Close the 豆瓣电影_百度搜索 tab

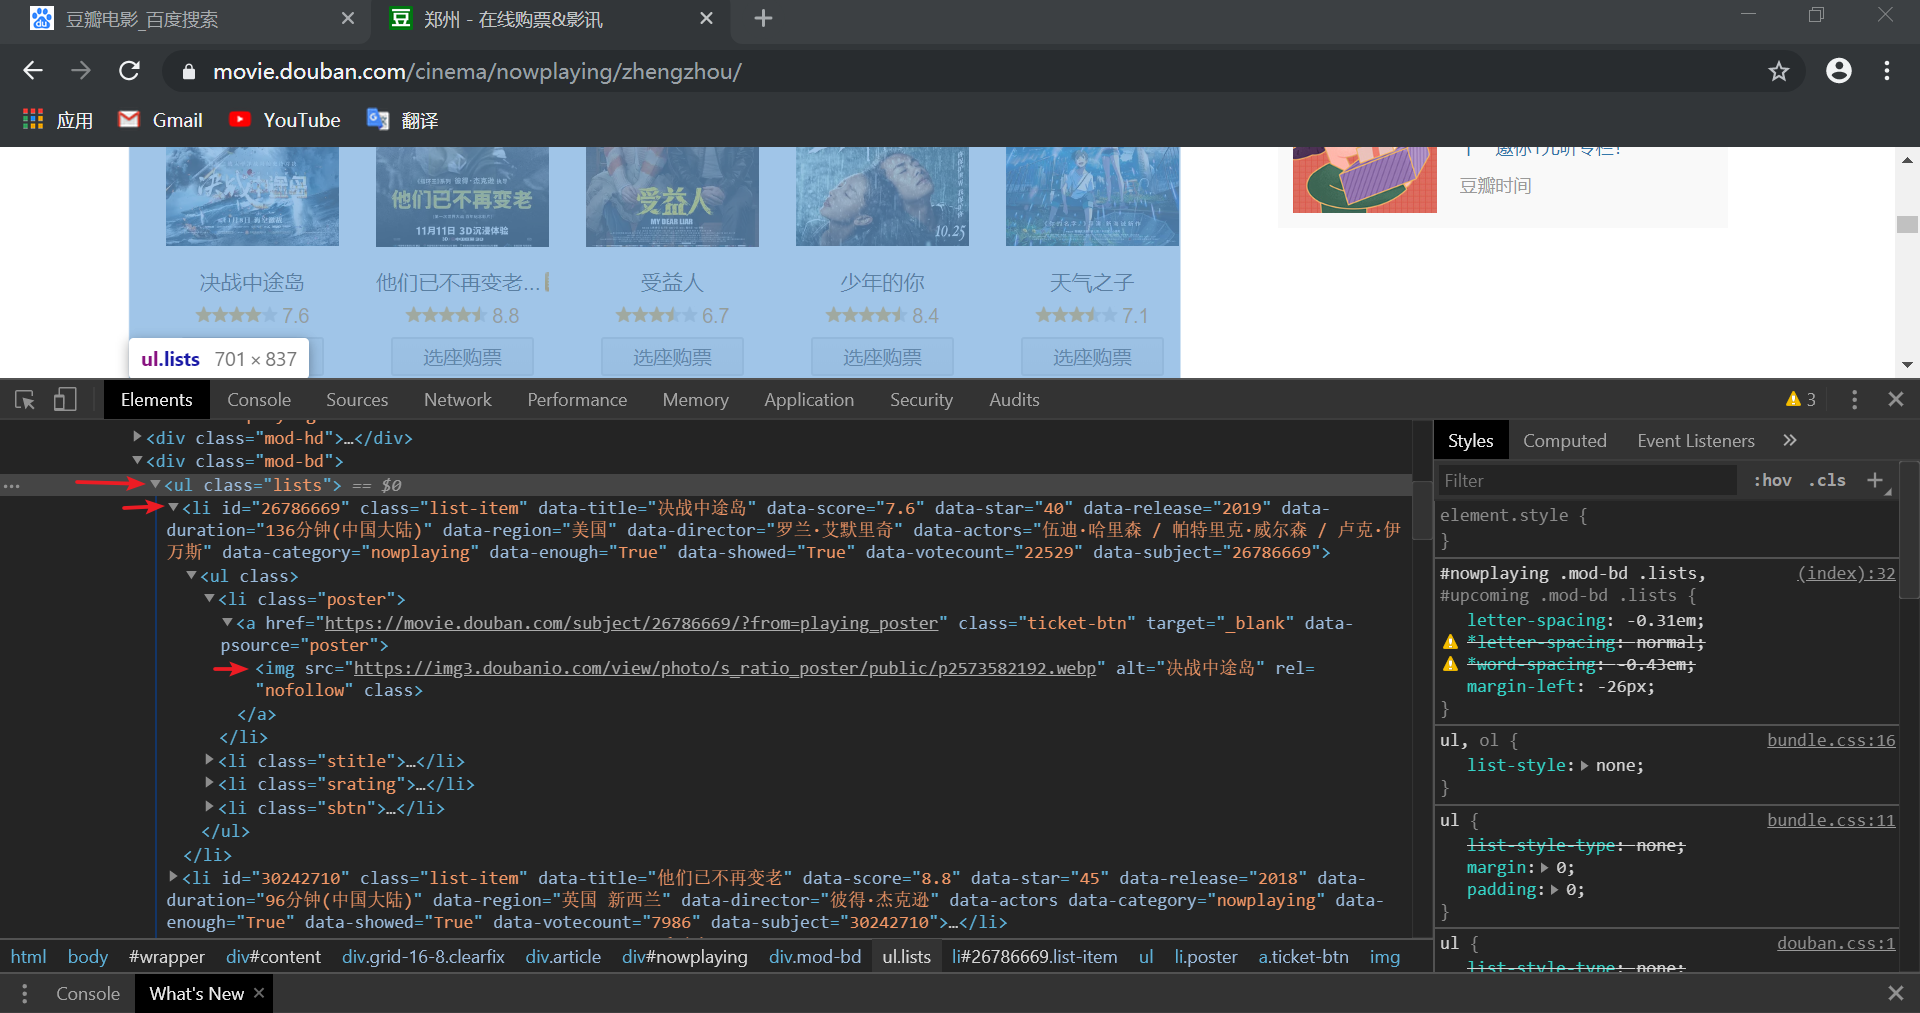[x=348, y=18]
